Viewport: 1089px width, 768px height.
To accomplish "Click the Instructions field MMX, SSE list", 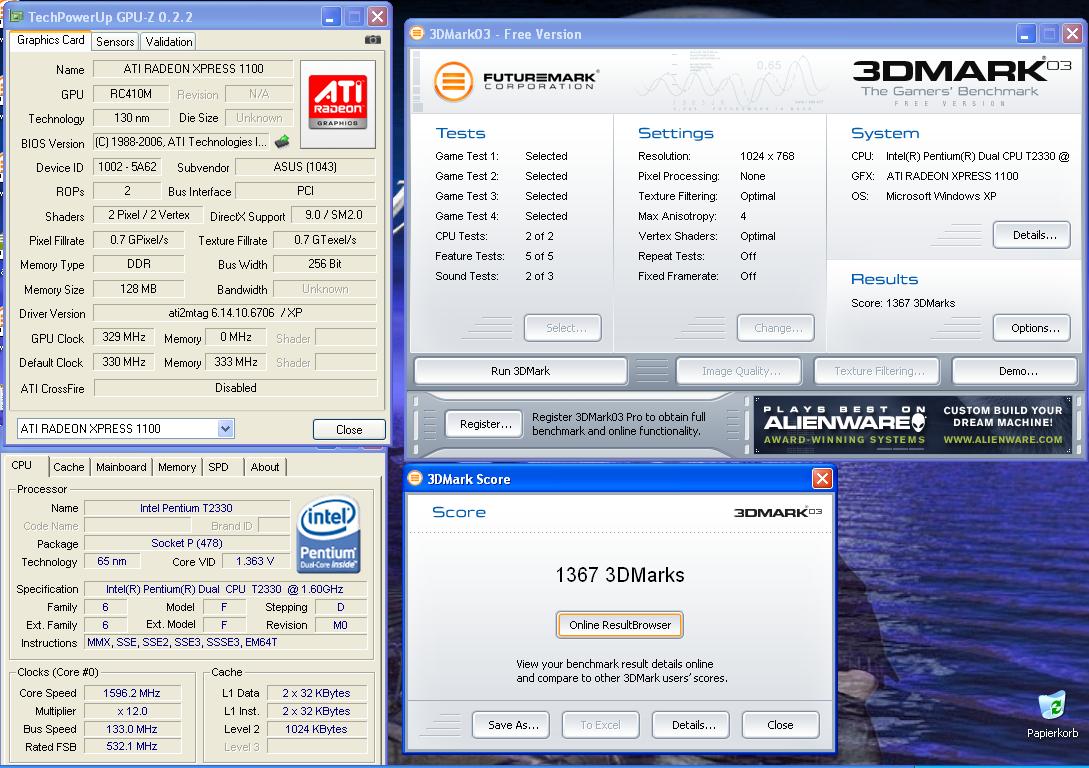I will (x=225, y=642).
